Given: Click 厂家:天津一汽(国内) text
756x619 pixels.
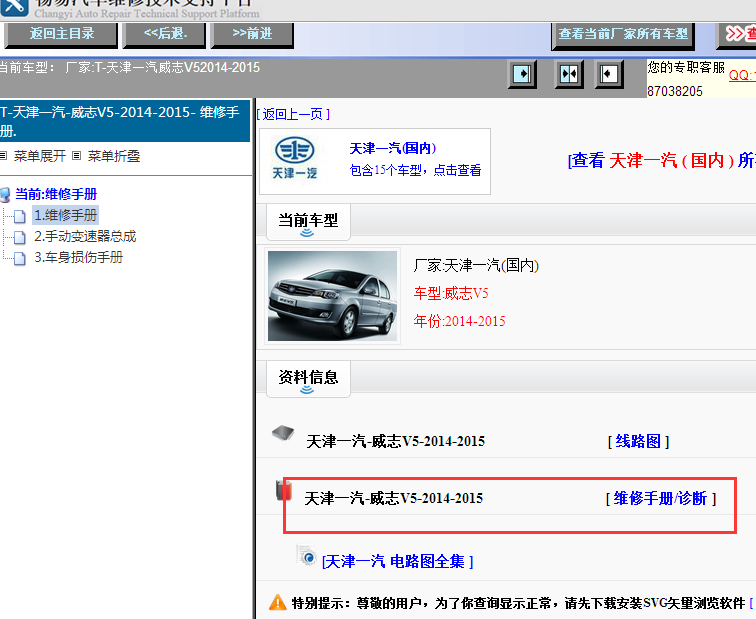Looking at the screenshot, I should coord(476,265).
